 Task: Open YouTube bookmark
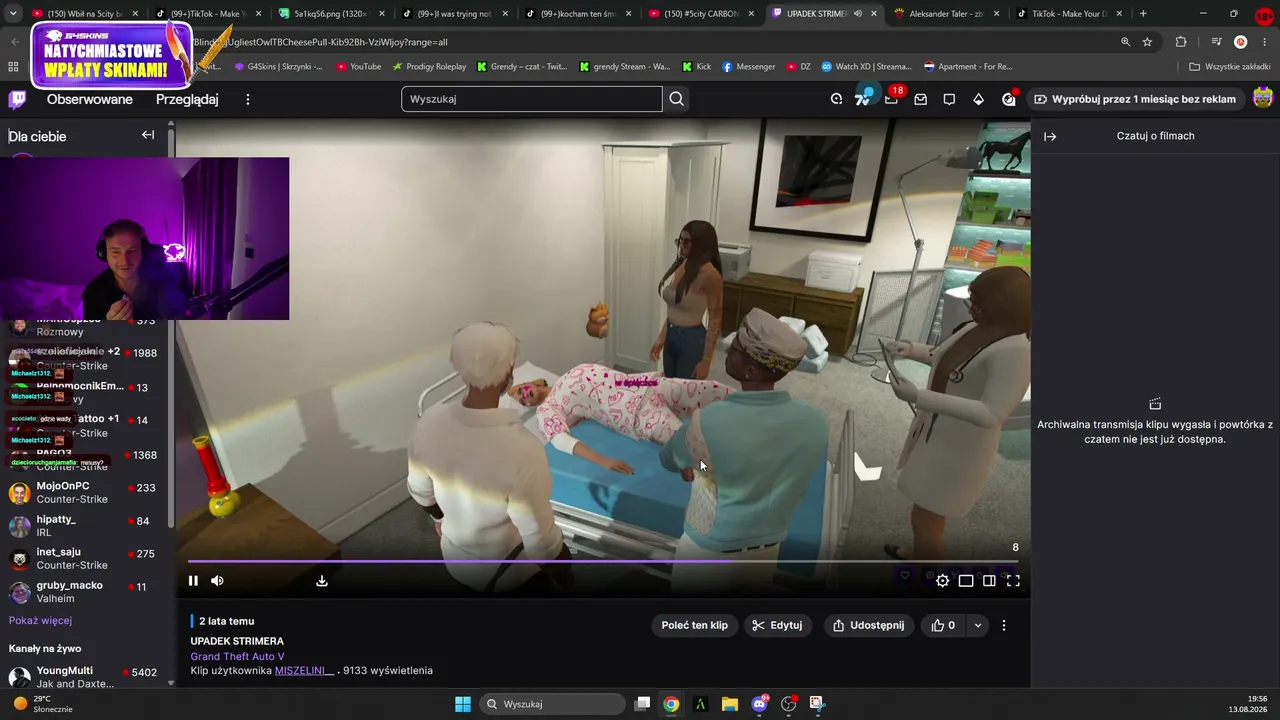[x=358, y=67]
